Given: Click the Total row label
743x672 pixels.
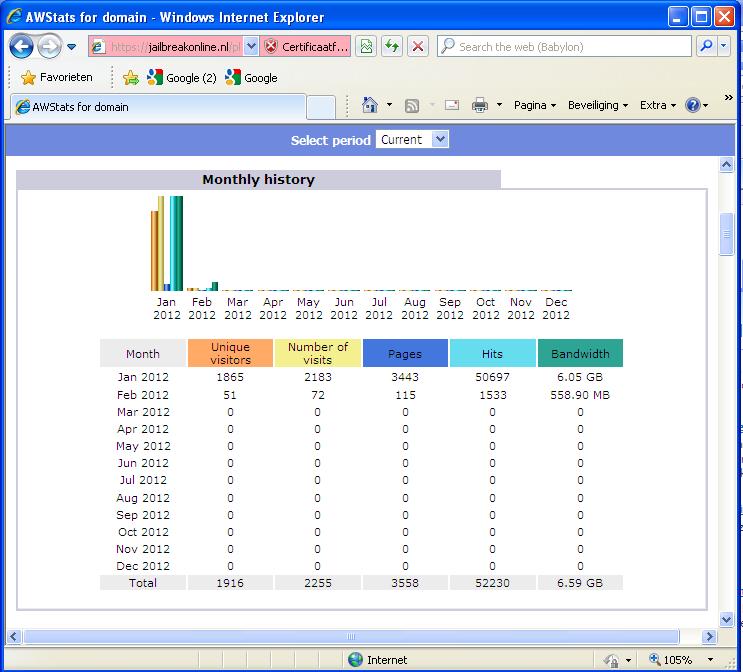Looking at the screenshot, I should coord(143,583).
